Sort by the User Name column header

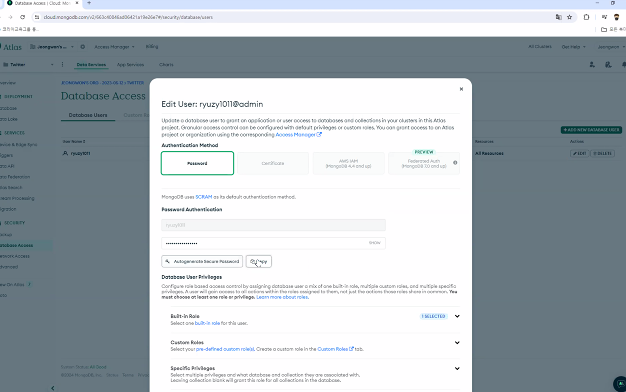(x=74, y=141)
